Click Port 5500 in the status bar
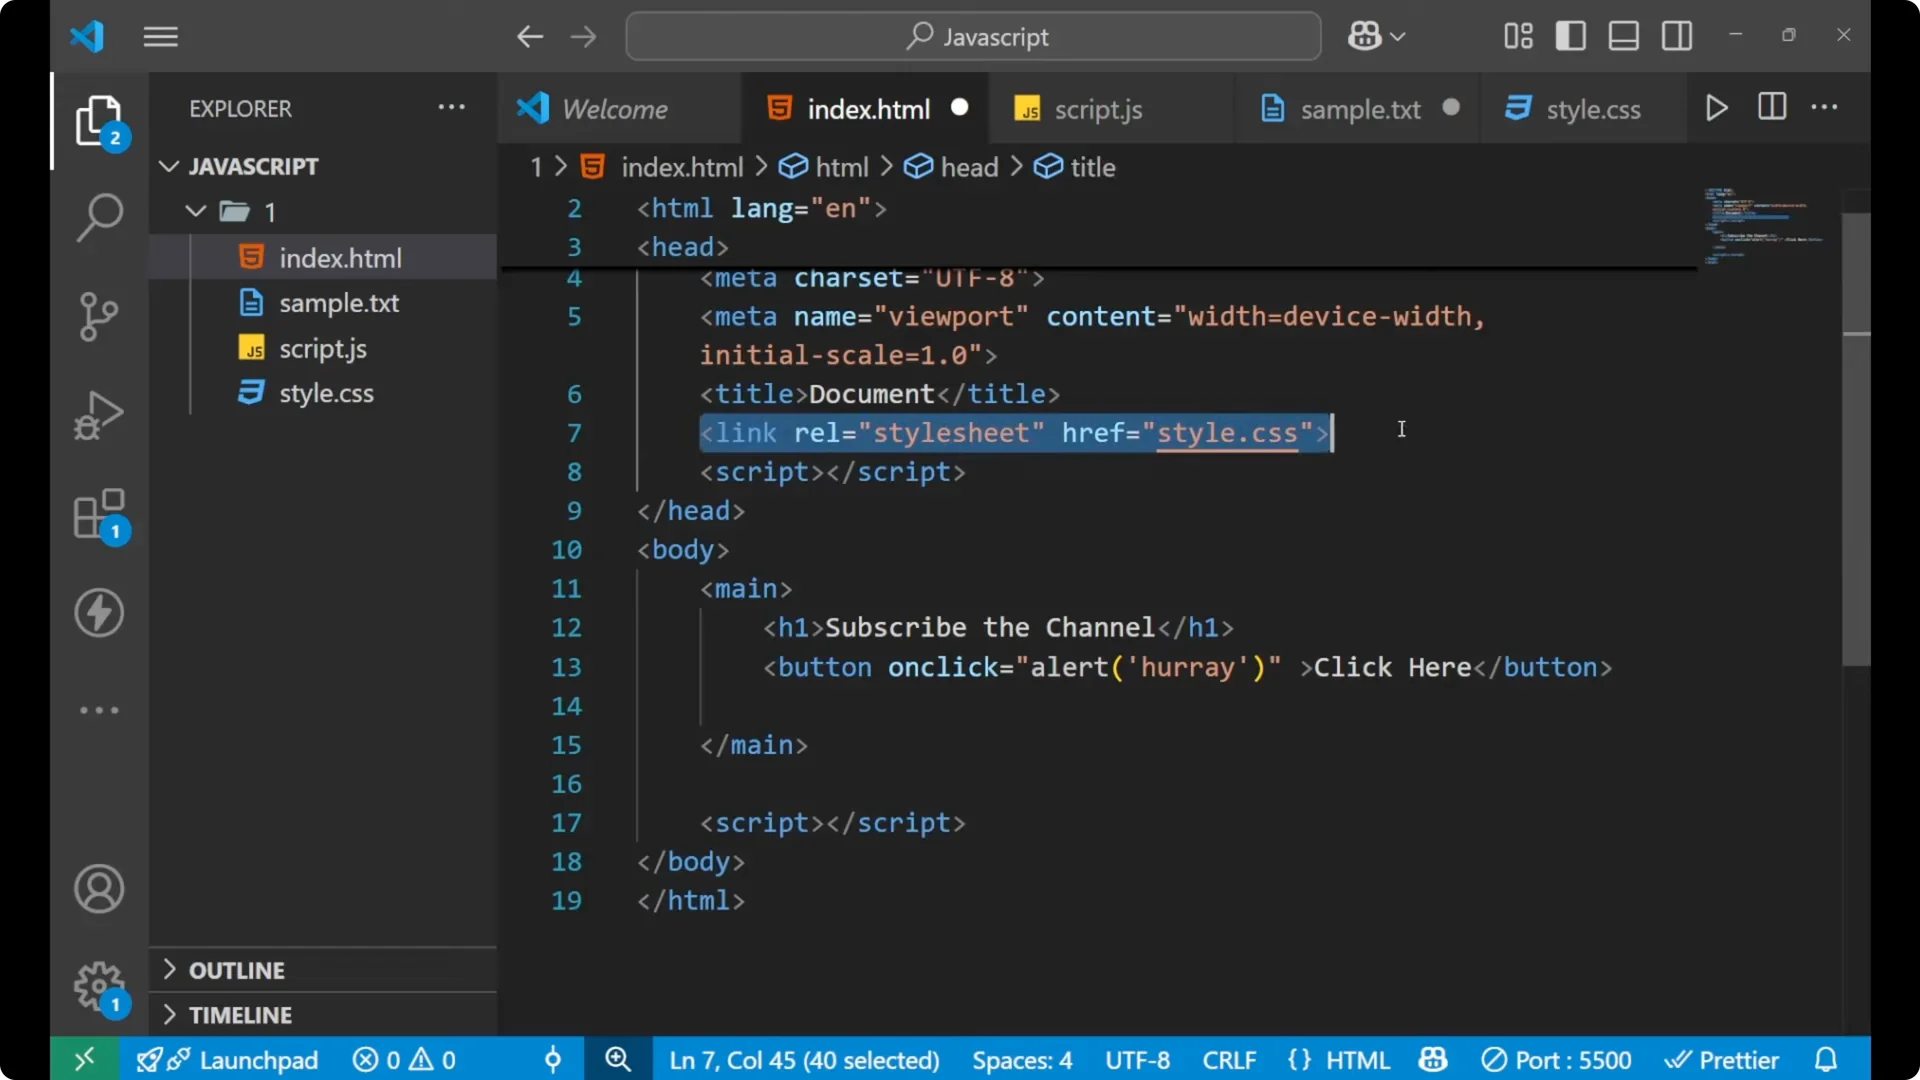This screenshot has width=1920, height=1080. coord(1556,1059)
